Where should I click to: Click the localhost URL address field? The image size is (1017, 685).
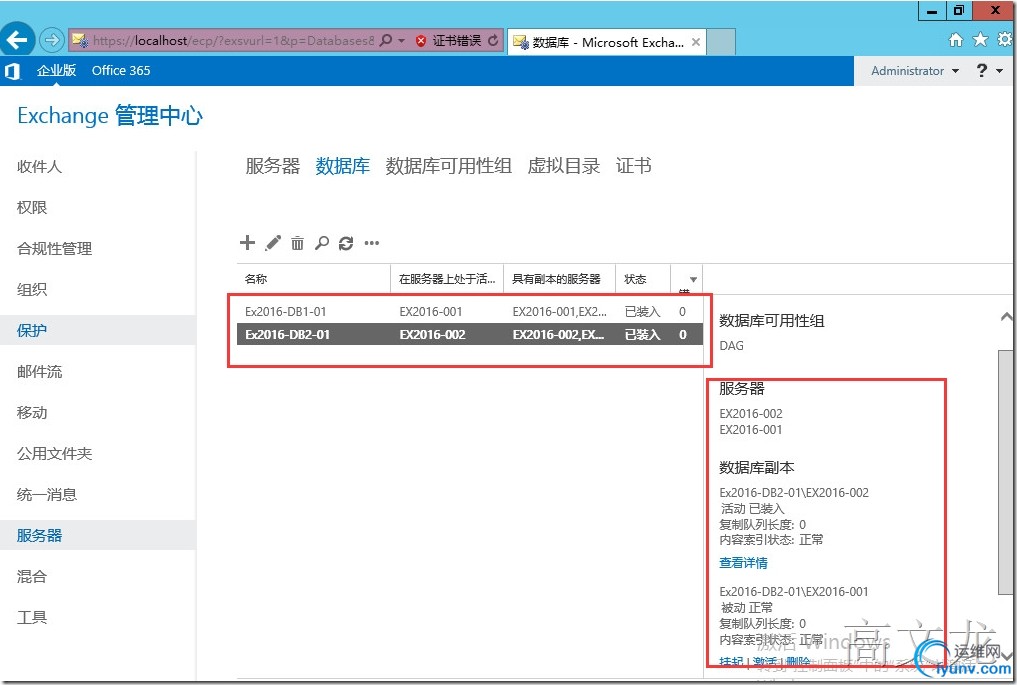[232, 40]
